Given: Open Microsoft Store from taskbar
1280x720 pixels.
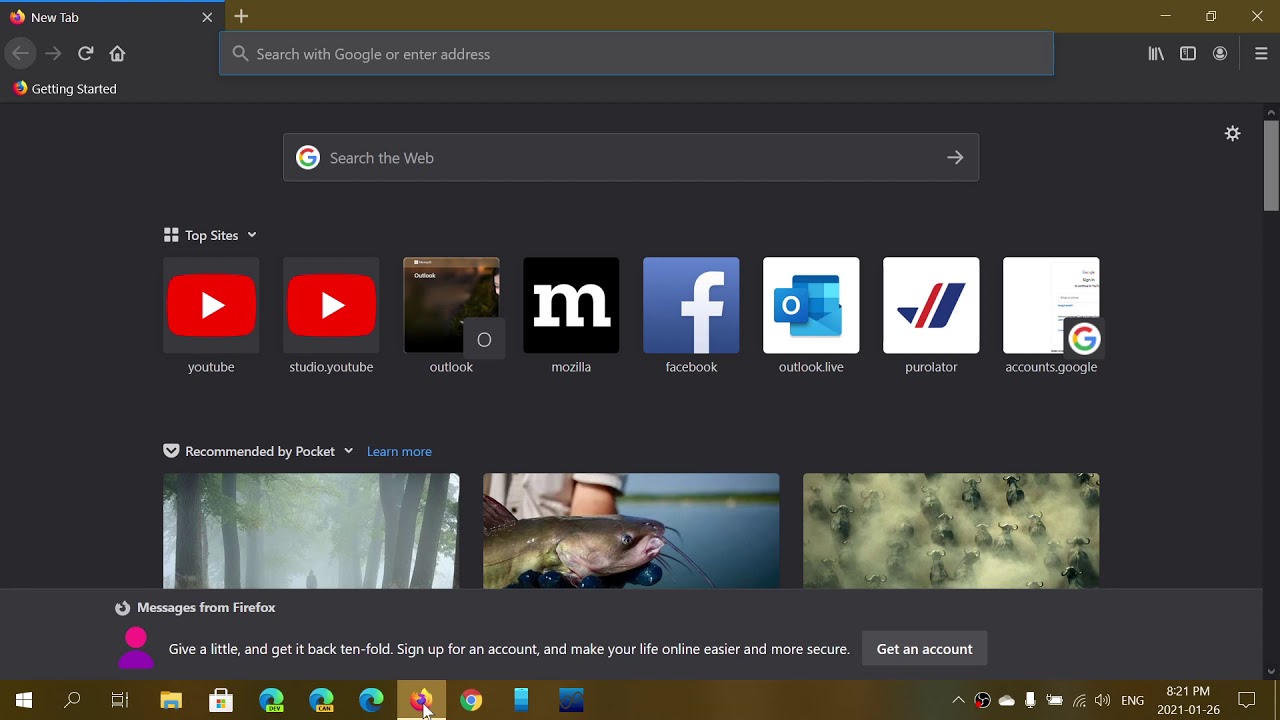Looking at the screenshot, I should point(221,700).
